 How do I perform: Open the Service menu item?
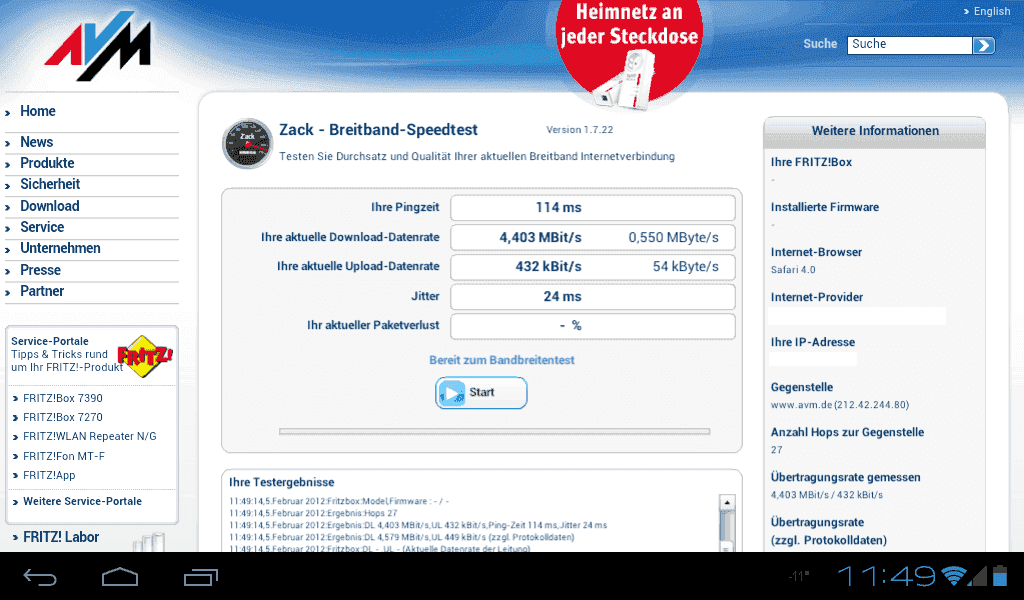(42, 227)
